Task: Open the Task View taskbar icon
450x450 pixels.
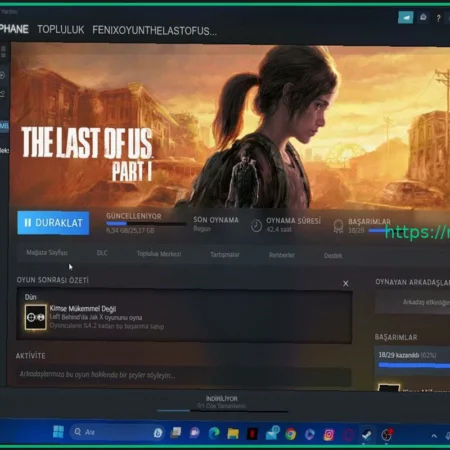Action: 176,433
